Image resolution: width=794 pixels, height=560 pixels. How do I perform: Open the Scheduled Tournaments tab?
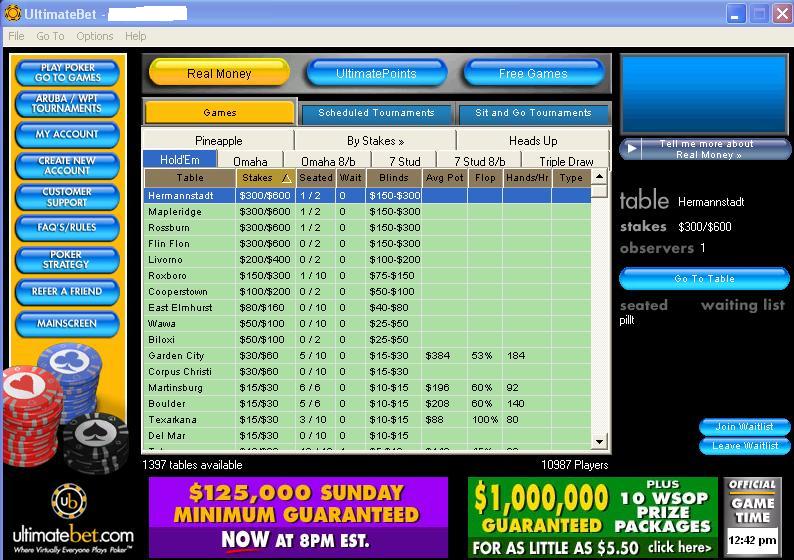pyautogui.click(x=376, y=113)
